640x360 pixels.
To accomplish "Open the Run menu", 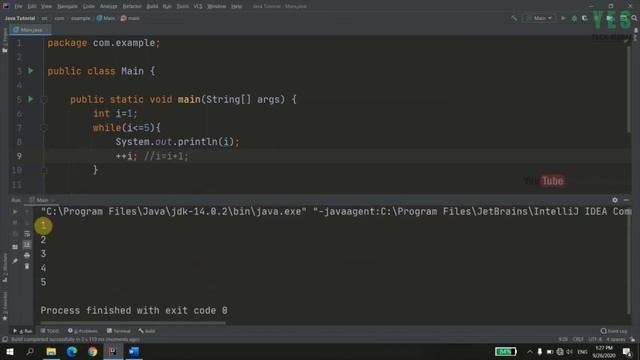I will tap(167, 7).
